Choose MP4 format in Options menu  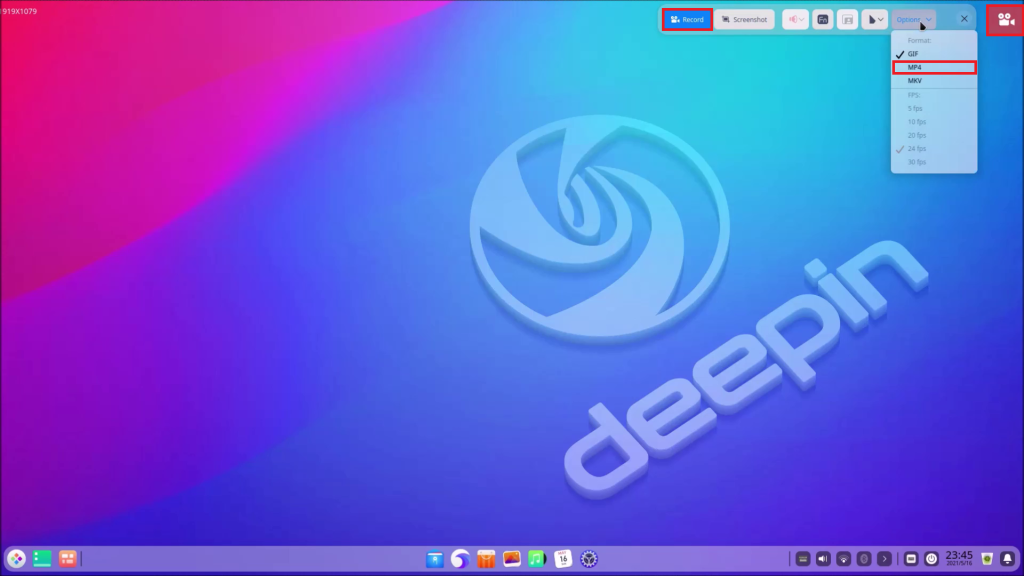[x=915, y=67]
